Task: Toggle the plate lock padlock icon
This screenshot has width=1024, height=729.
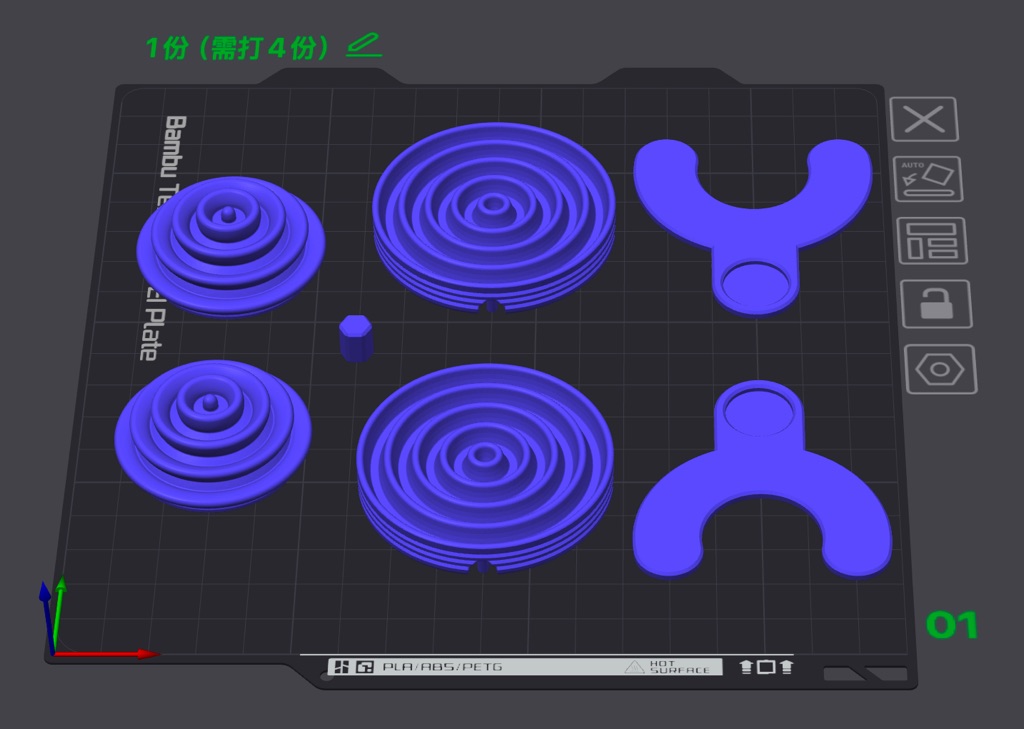Action: (936, 304)
